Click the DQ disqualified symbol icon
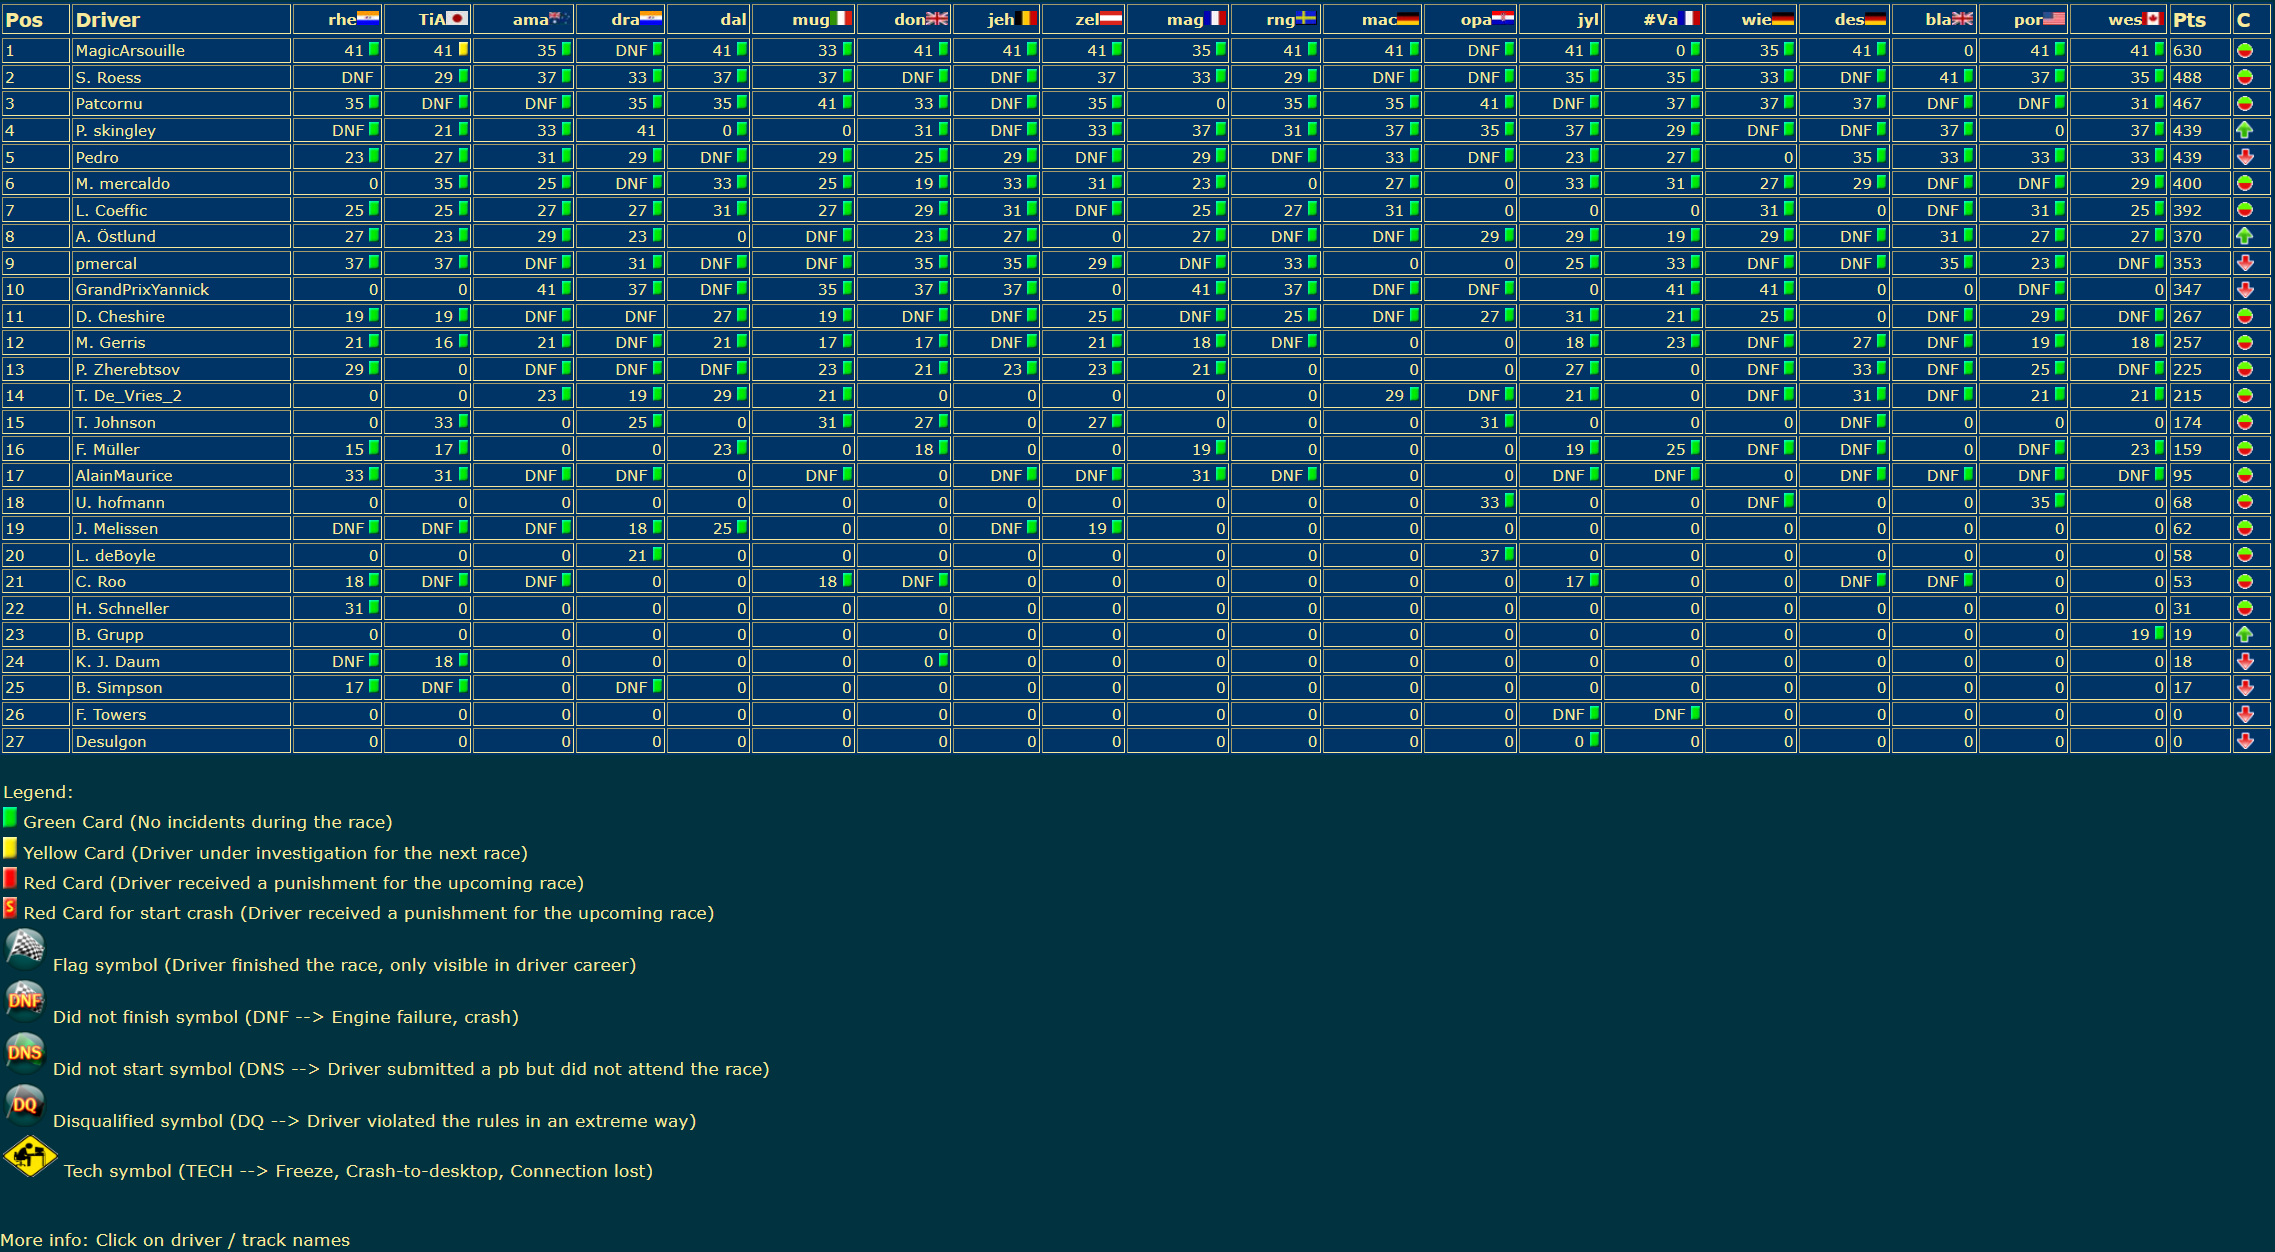 click(x=25, y=1105)
